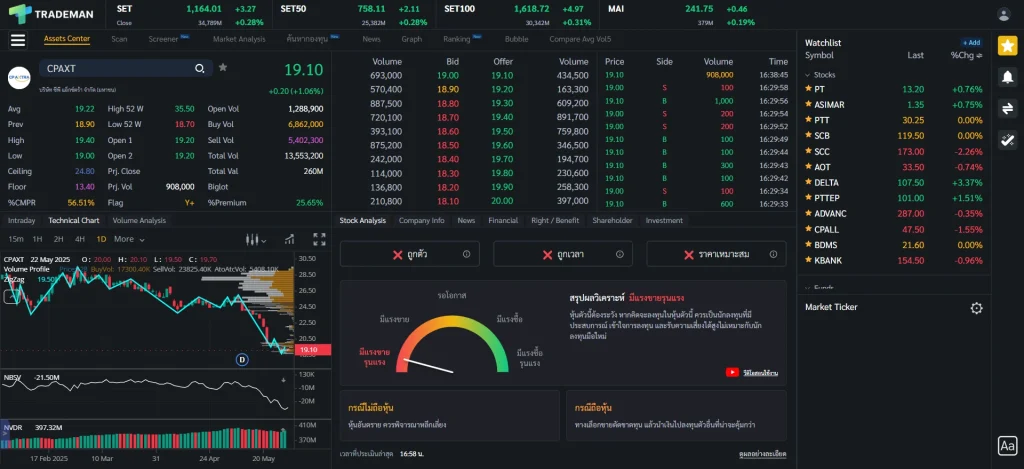Open the chart indicators icon

click(289, 239)
